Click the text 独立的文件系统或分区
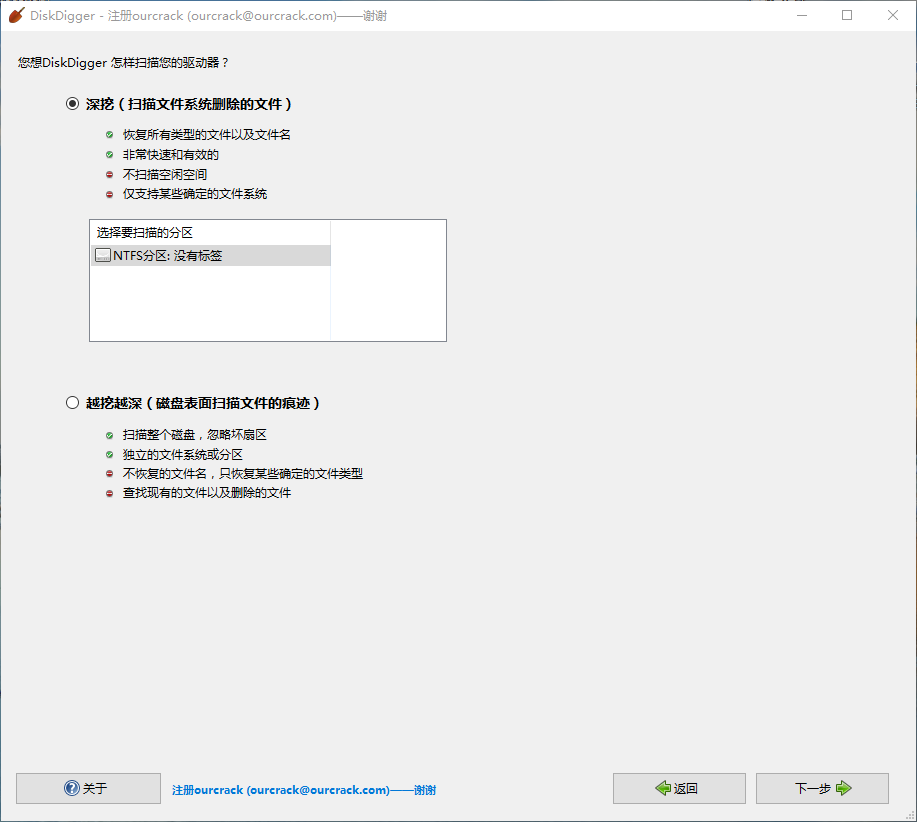917x822 pixels. 182,455
